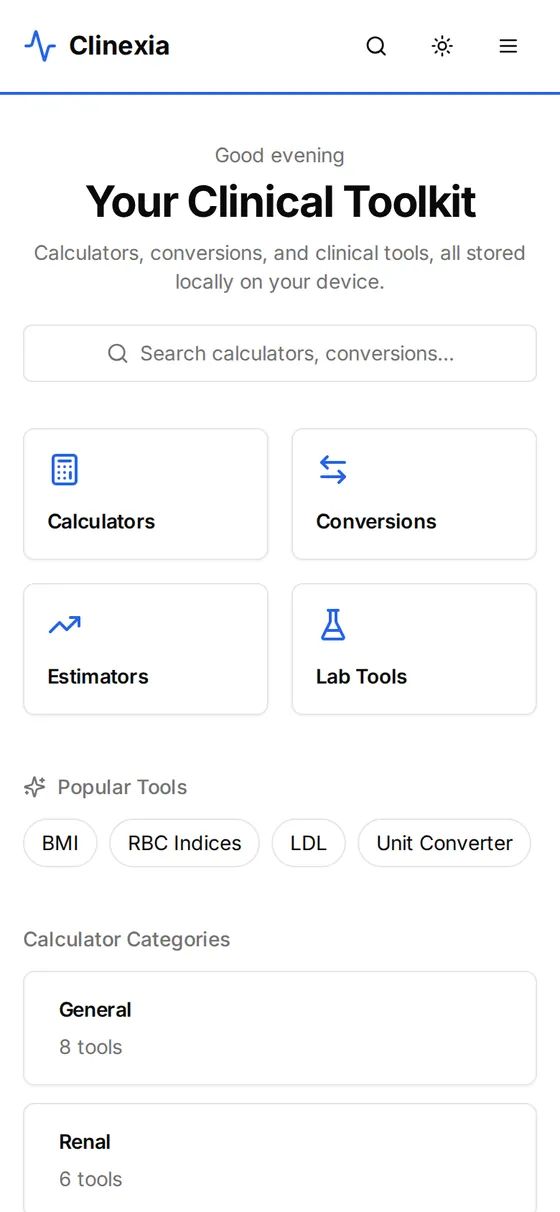Click the Clinexia brand name
Screen dimensions: 560x1212
[x=119, y=46]
